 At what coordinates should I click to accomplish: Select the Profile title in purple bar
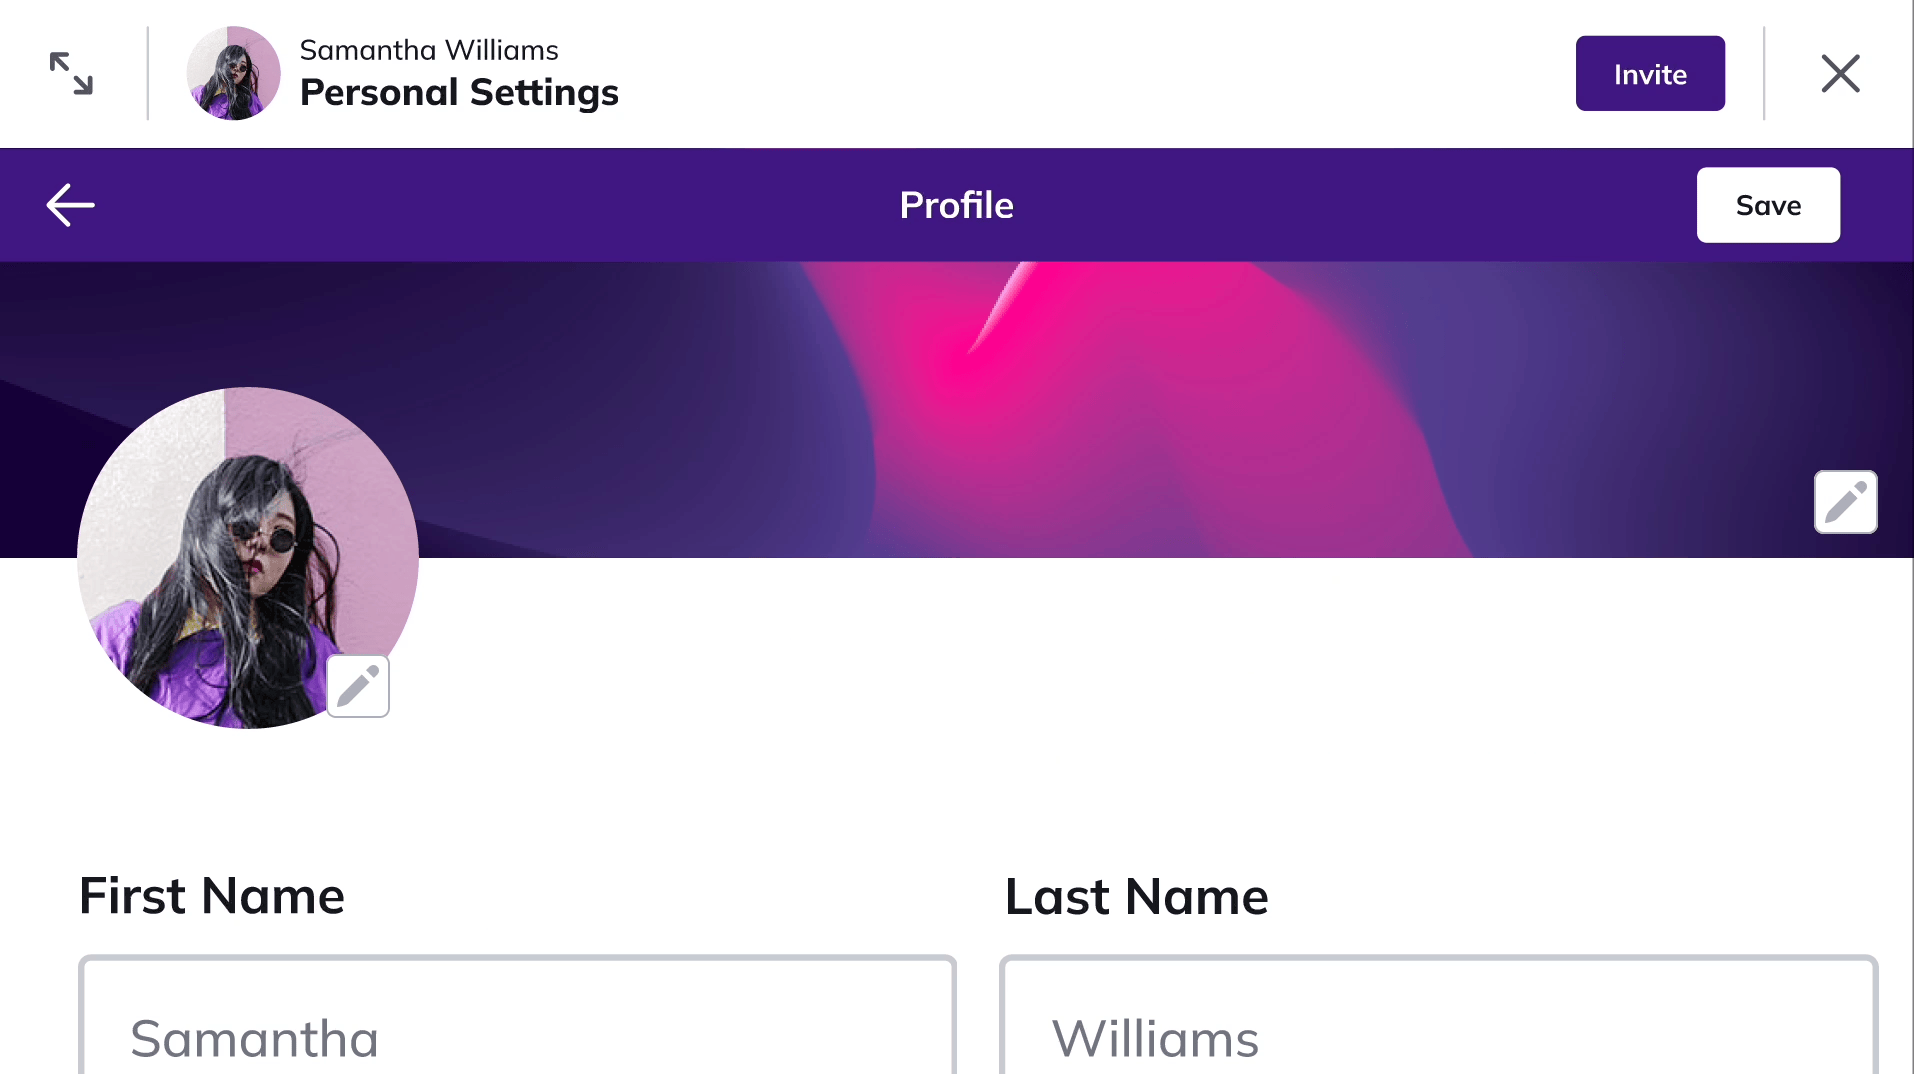pyautogui.click(x=956, y=205)
